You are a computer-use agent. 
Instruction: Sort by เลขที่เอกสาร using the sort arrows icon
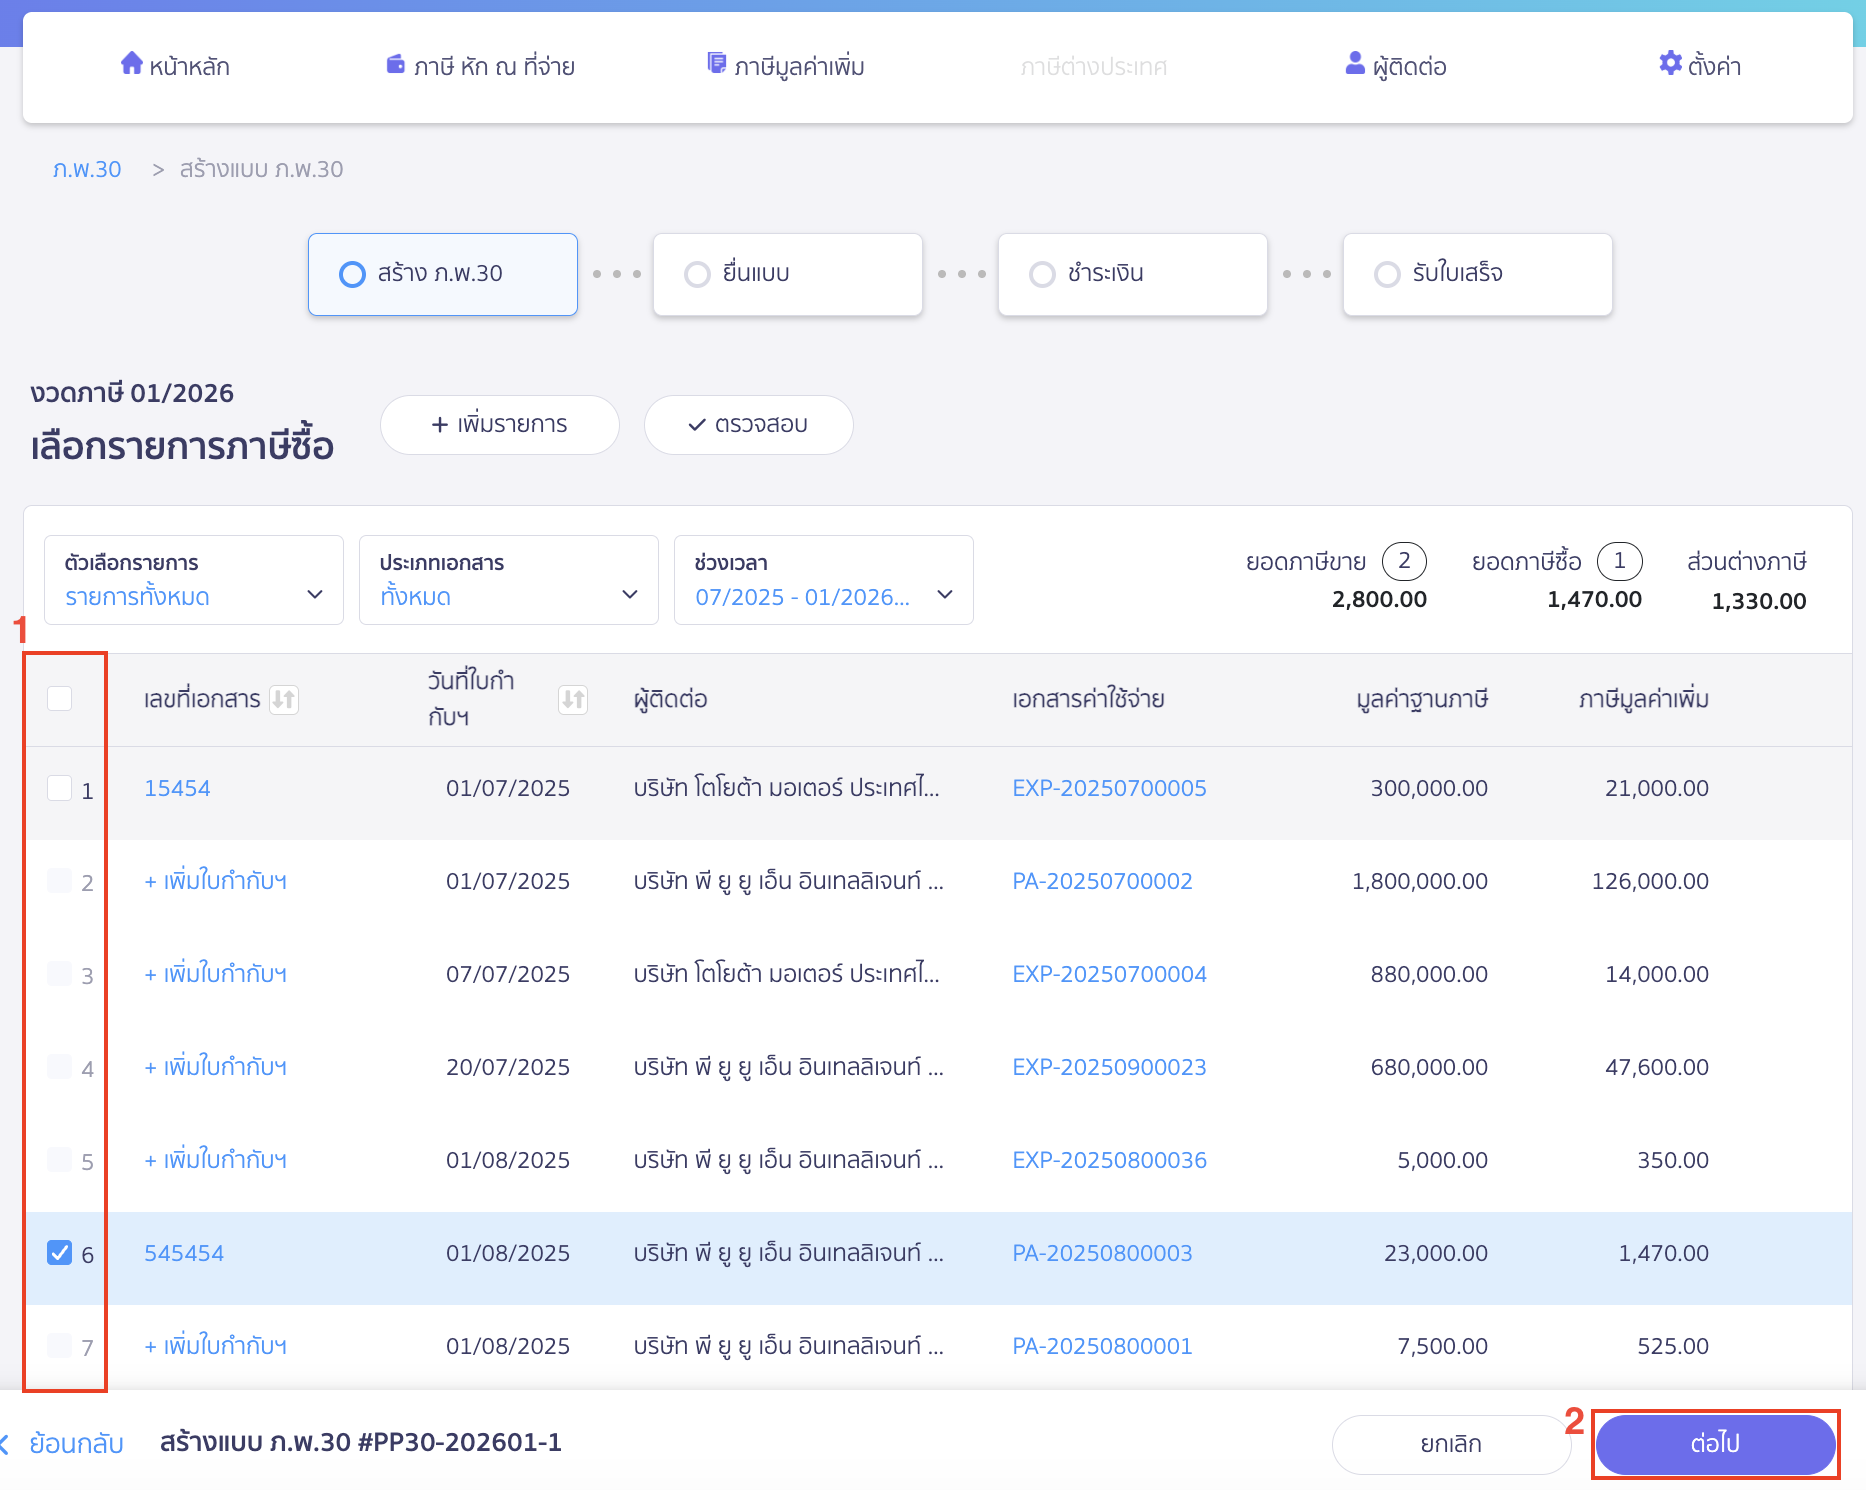pos(286,700)
